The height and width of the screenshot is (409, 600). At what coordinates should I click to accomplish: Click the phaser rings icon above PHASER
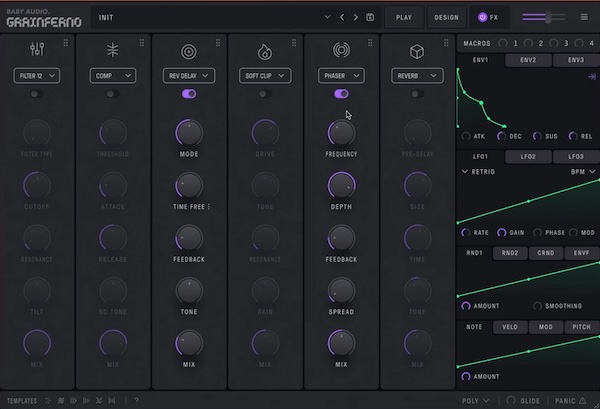(x=341, y=50)
